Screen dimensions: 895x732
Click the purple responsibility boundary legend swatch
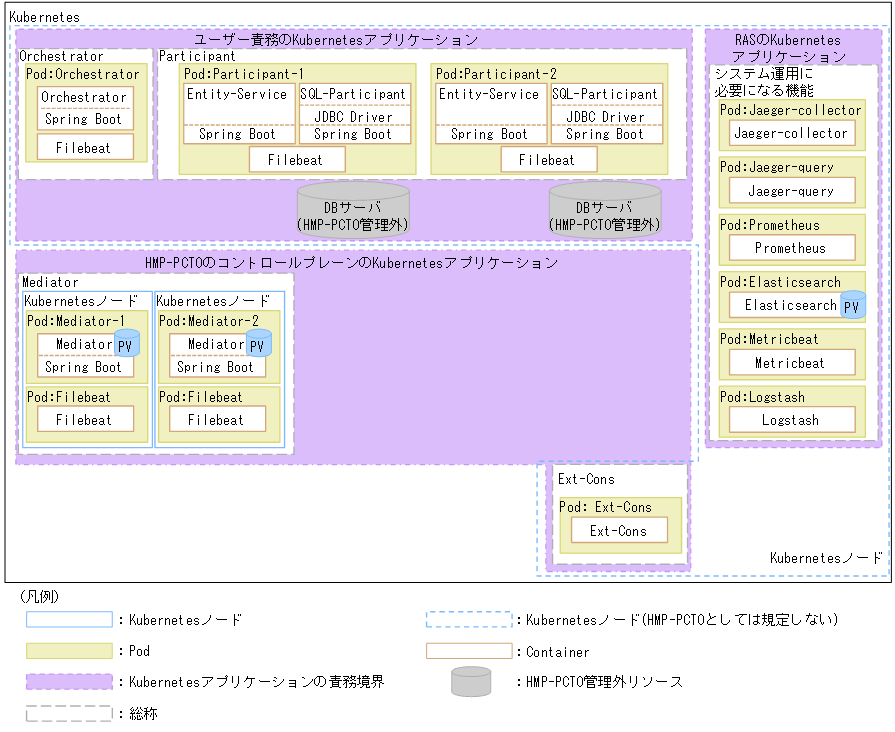point(68,681)
